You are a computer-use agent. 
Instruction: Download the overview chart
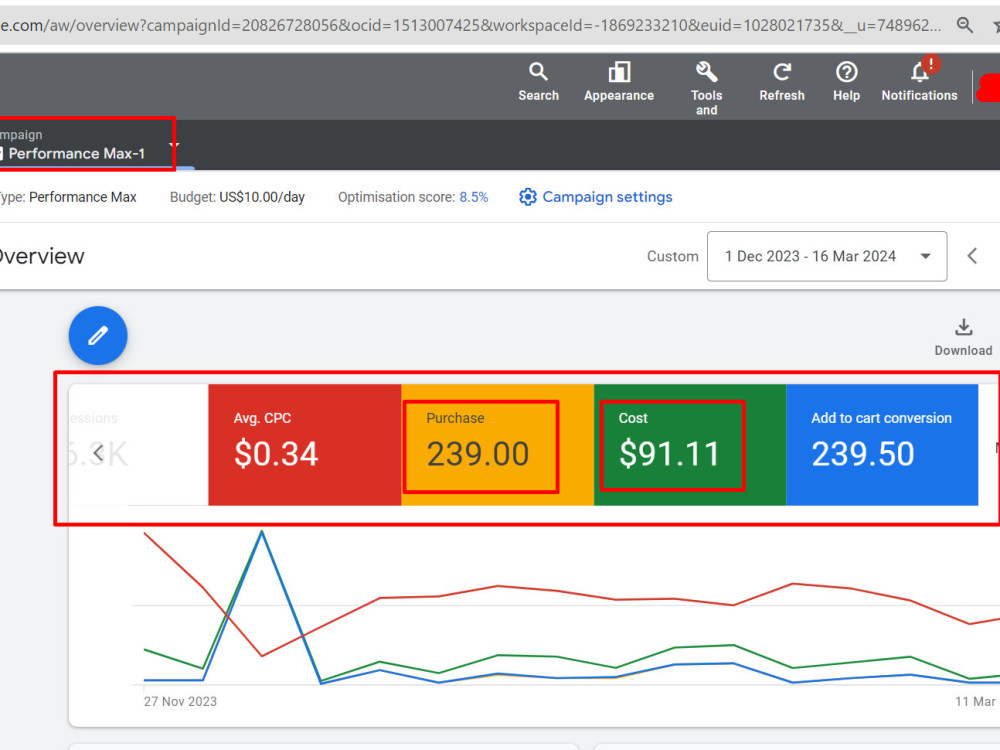pos(963,338)
